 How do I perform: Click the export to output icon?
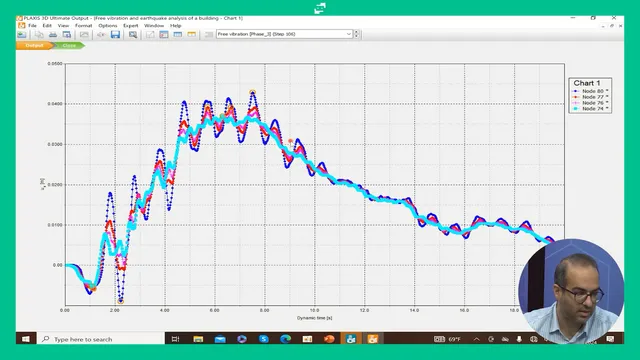[67, 35]
